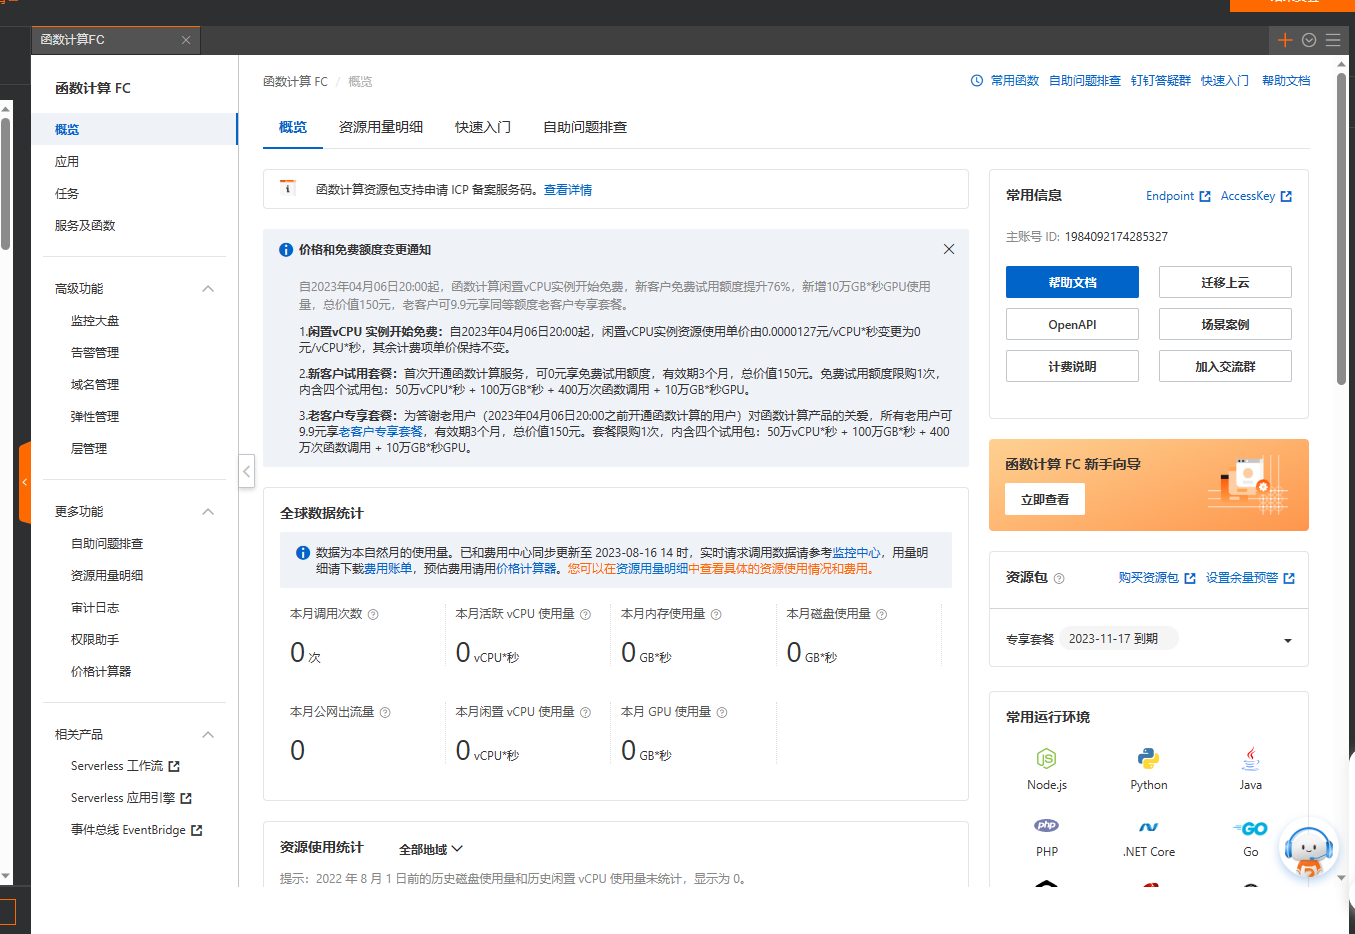This screenshot has width=1355, height=934.
Task: Switch to the 资源用量明细 tab
Action: pyautogui.click(x=381, y=127)
